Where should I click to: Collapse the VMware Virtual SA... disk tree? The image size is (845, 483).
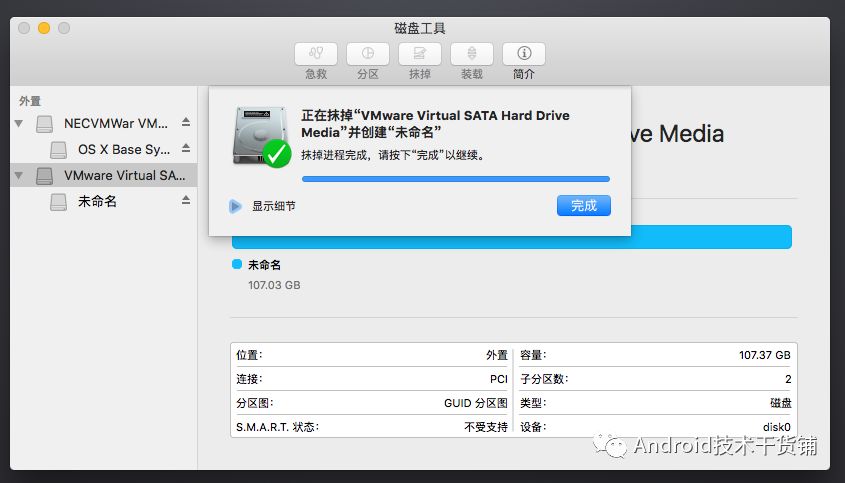pos(19,175)
